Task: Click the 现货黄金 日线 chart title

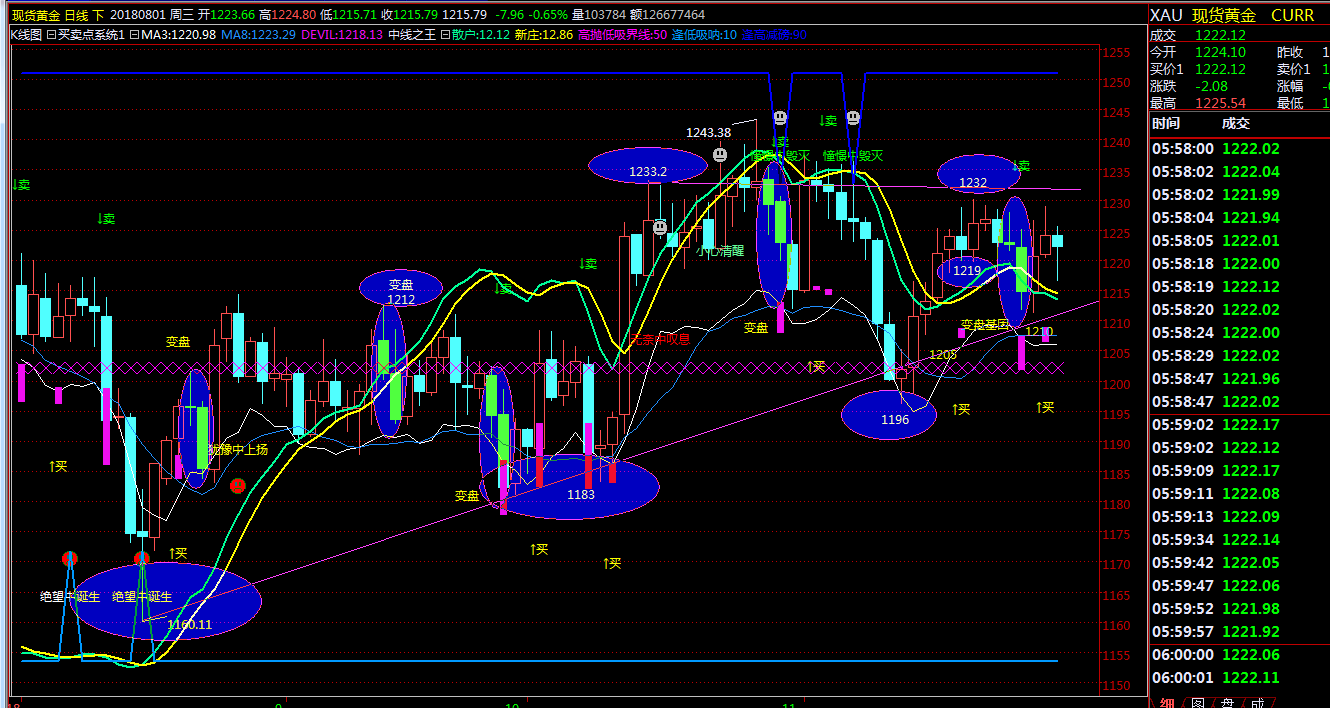Action: [x=55, y=15]
